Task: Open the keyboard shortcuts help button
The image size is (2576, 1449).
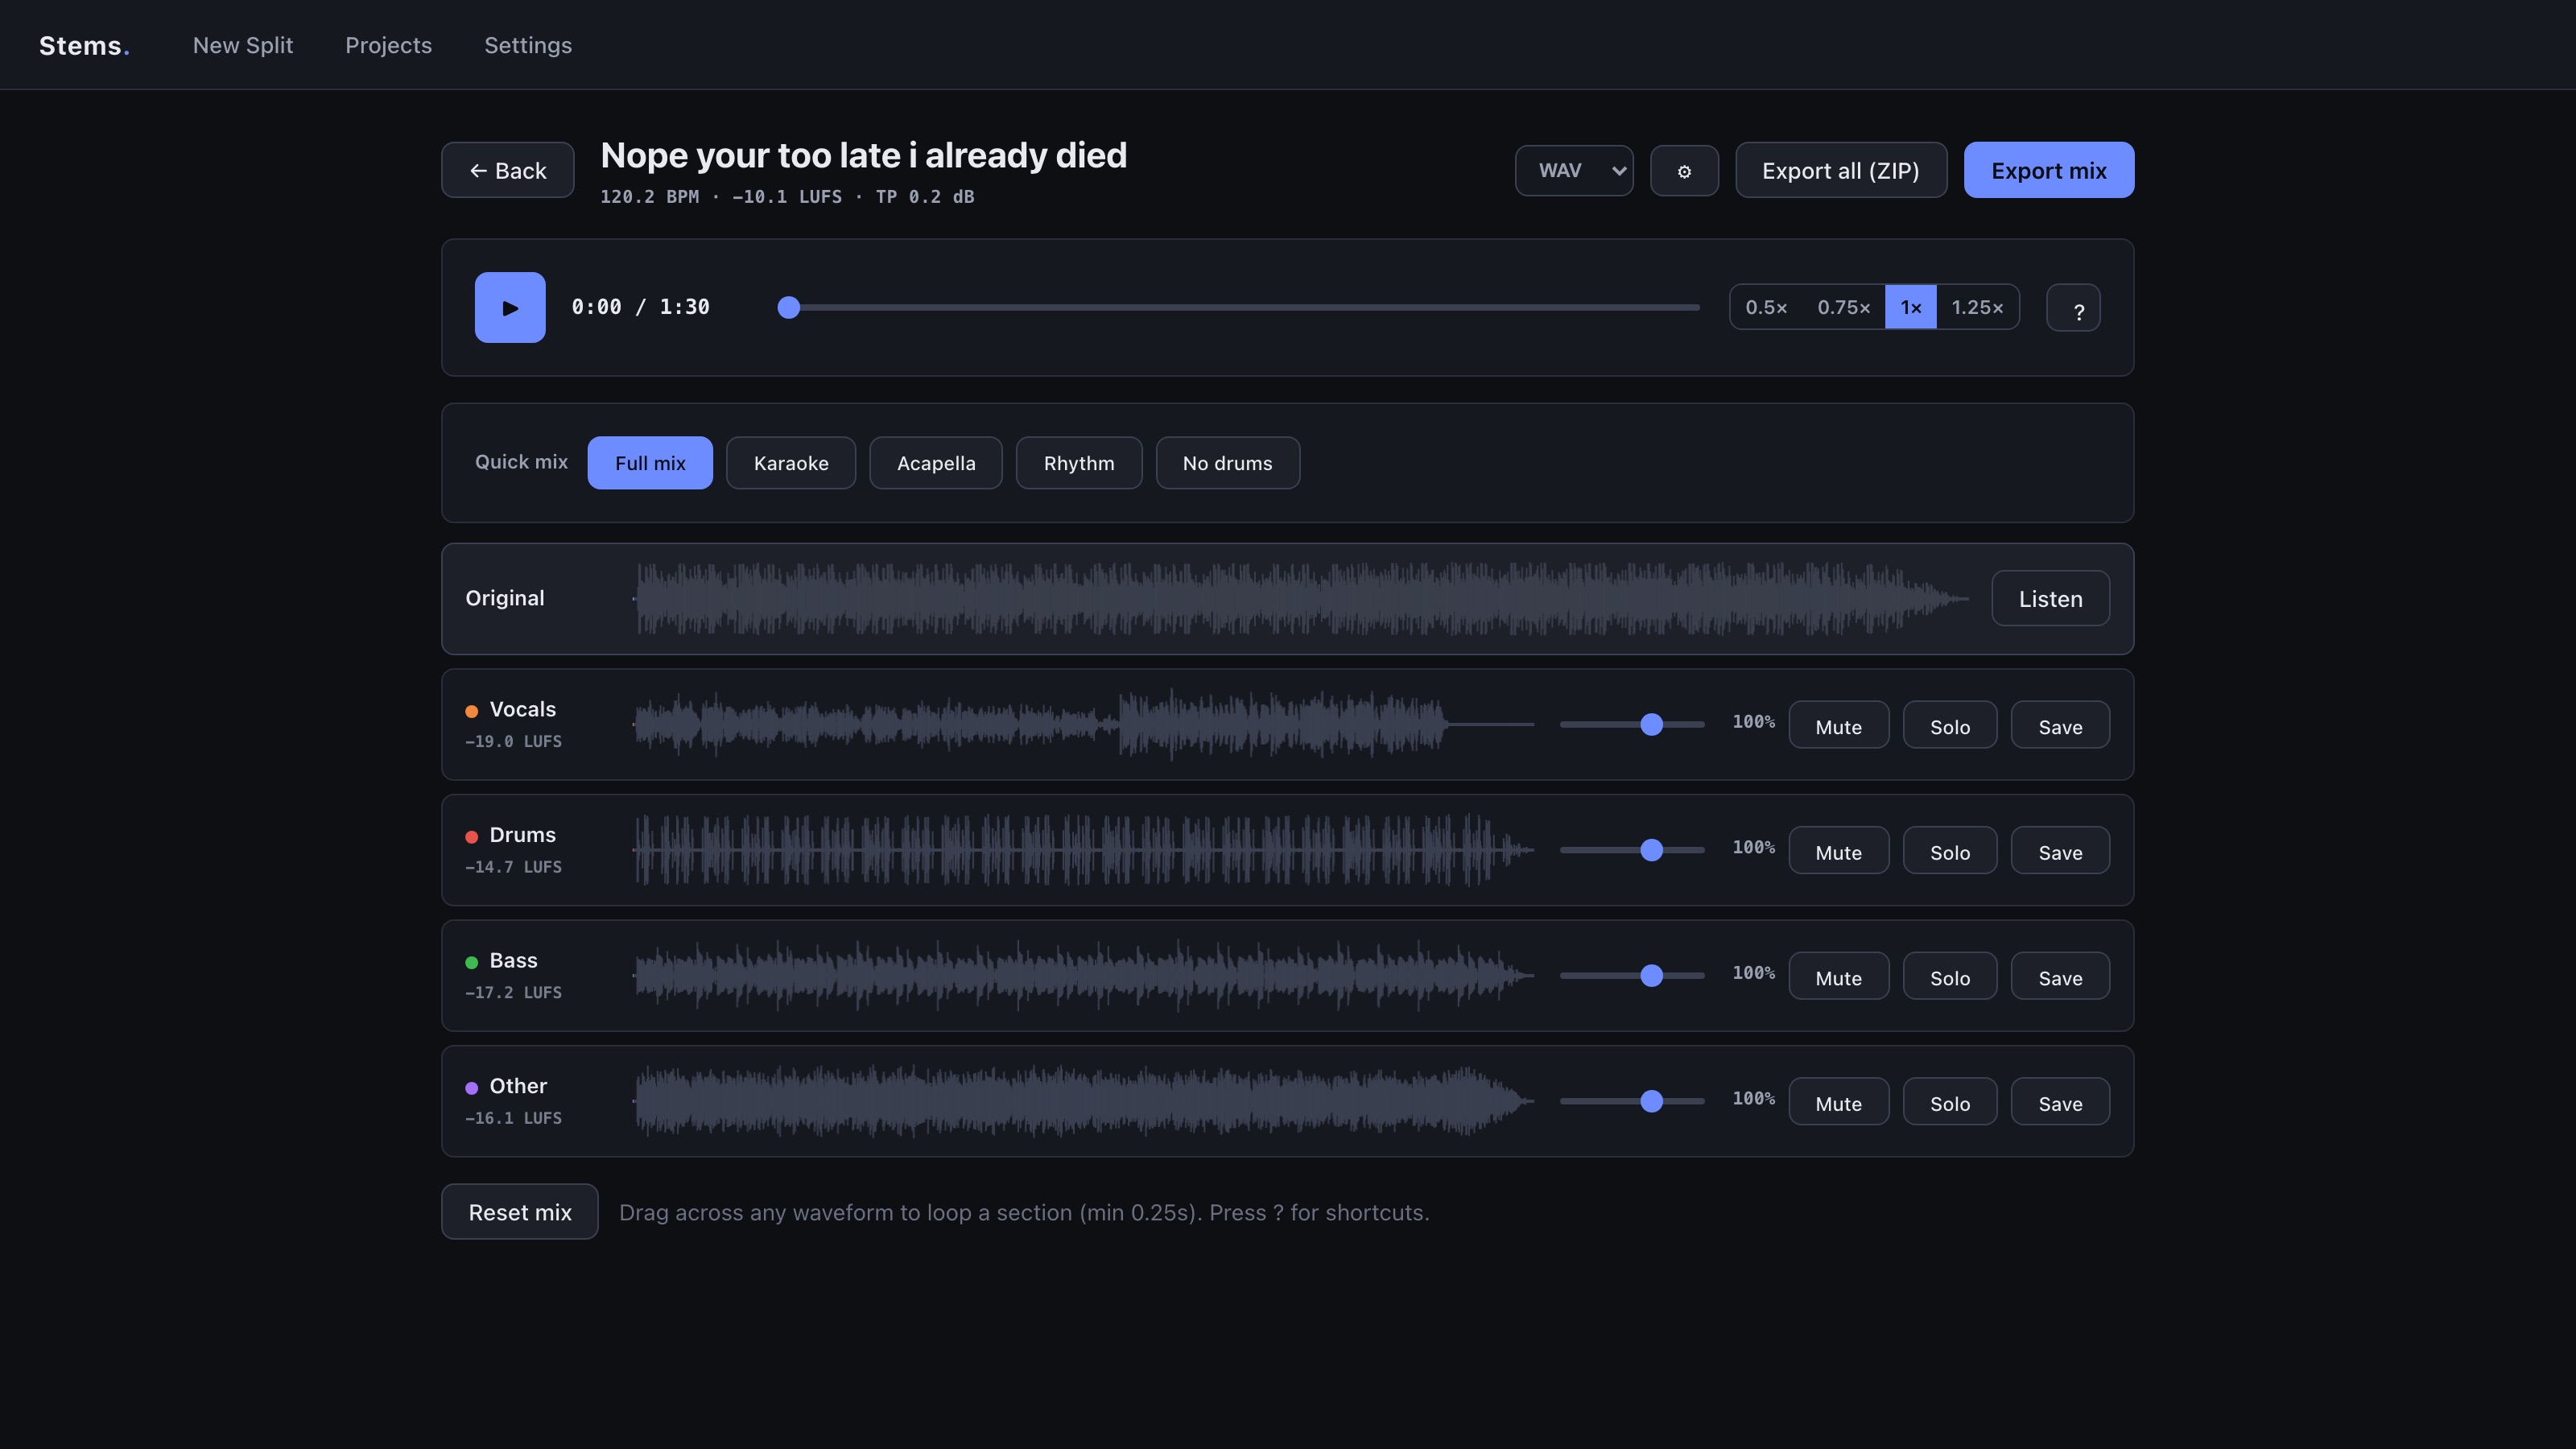Action: [x=2073, y=308]
